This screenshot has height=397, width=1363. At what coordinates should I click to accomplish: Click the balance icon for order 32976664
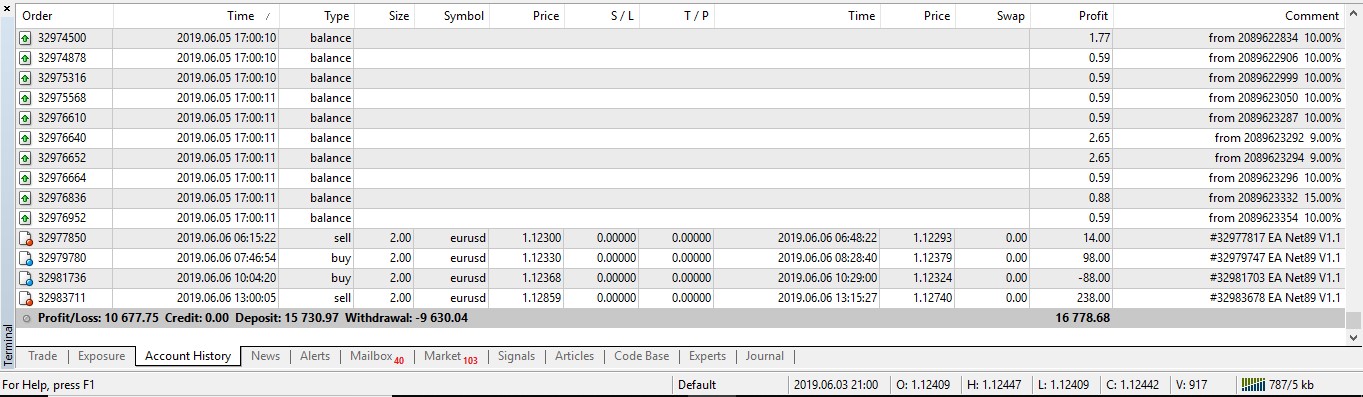(26, 178)
